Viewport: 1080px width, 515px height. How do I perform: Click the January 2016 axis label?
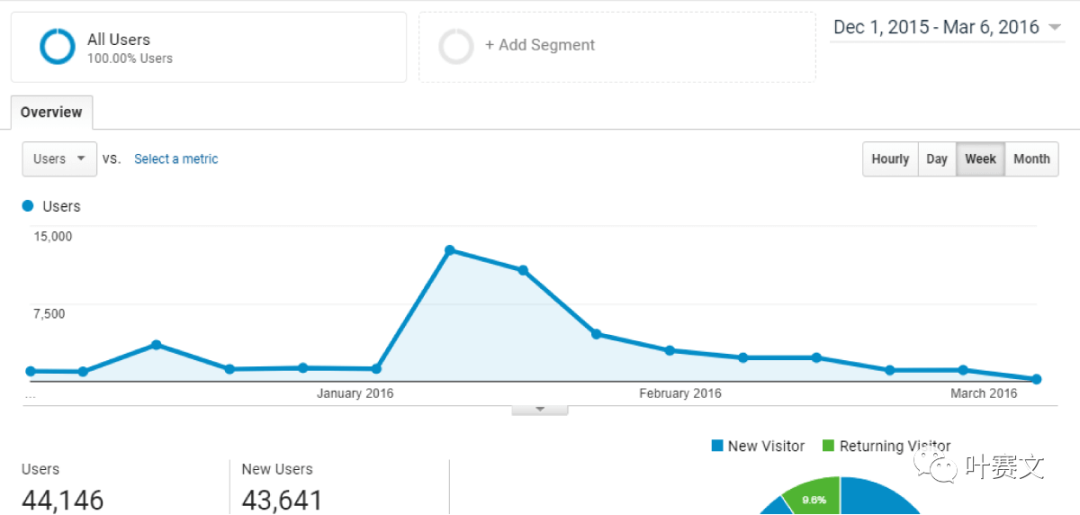[x=355, y=394]
